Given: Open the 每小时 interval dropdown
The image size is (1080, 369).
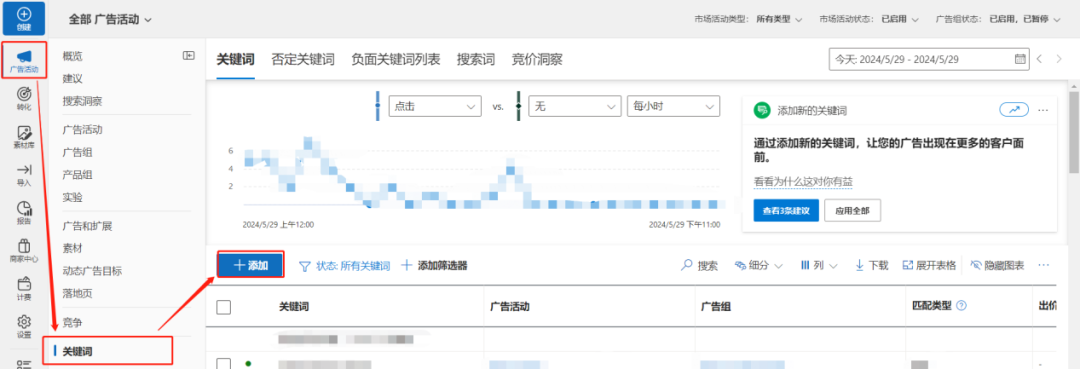Looking at the screenshot, I should [x=673, y=107].
